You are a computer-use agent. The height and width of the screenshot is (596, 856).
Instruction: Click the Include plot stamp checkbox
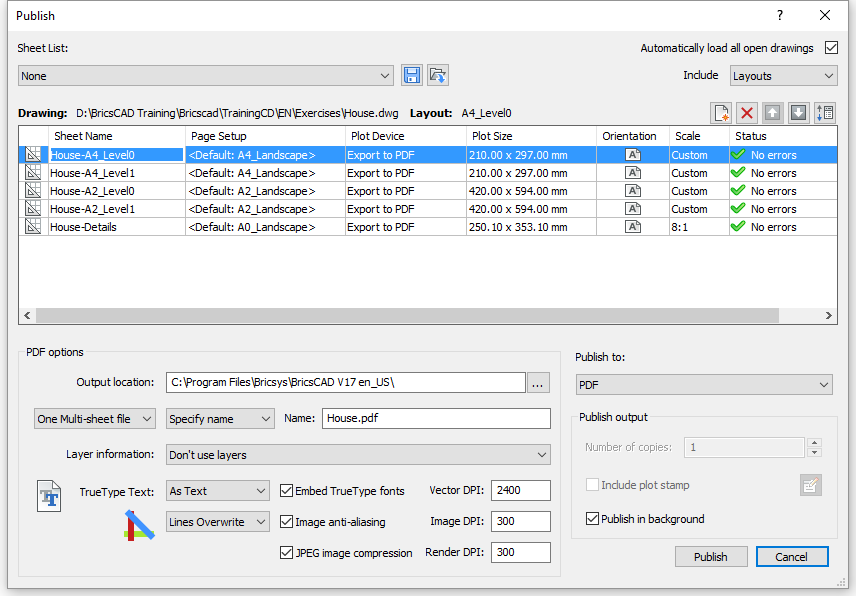click(x=592, y=485)
